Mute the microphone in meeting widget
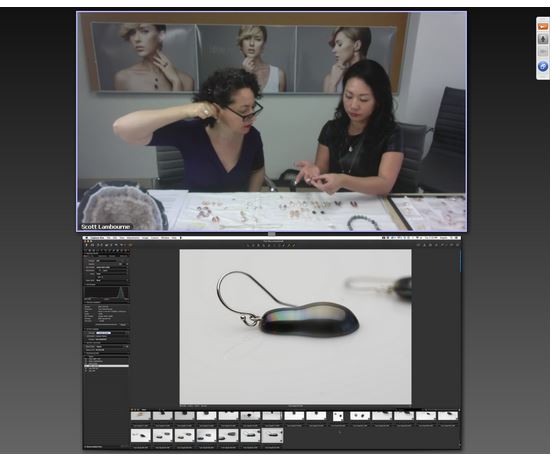 pos(543,39)
